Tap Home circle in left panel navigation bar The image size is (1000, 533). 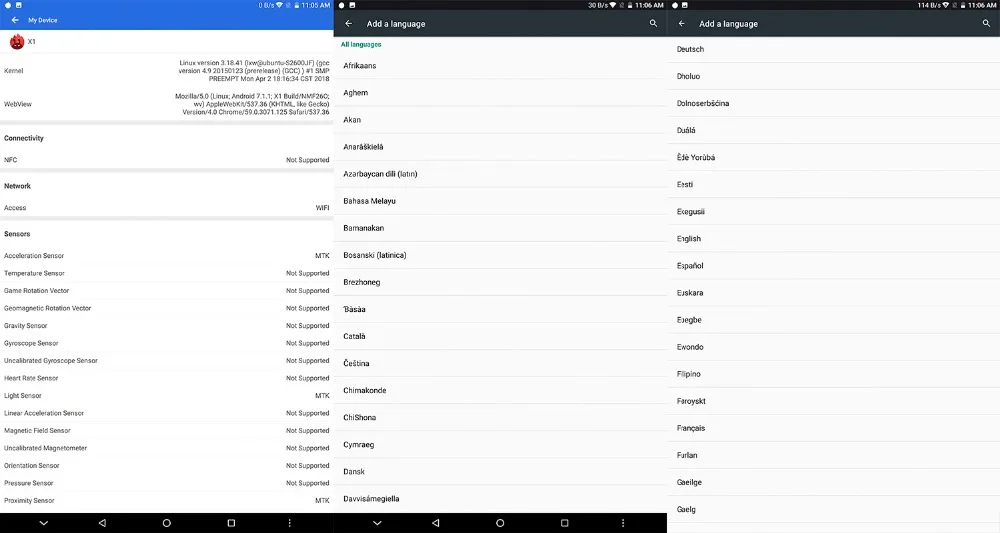coord(166,523)
